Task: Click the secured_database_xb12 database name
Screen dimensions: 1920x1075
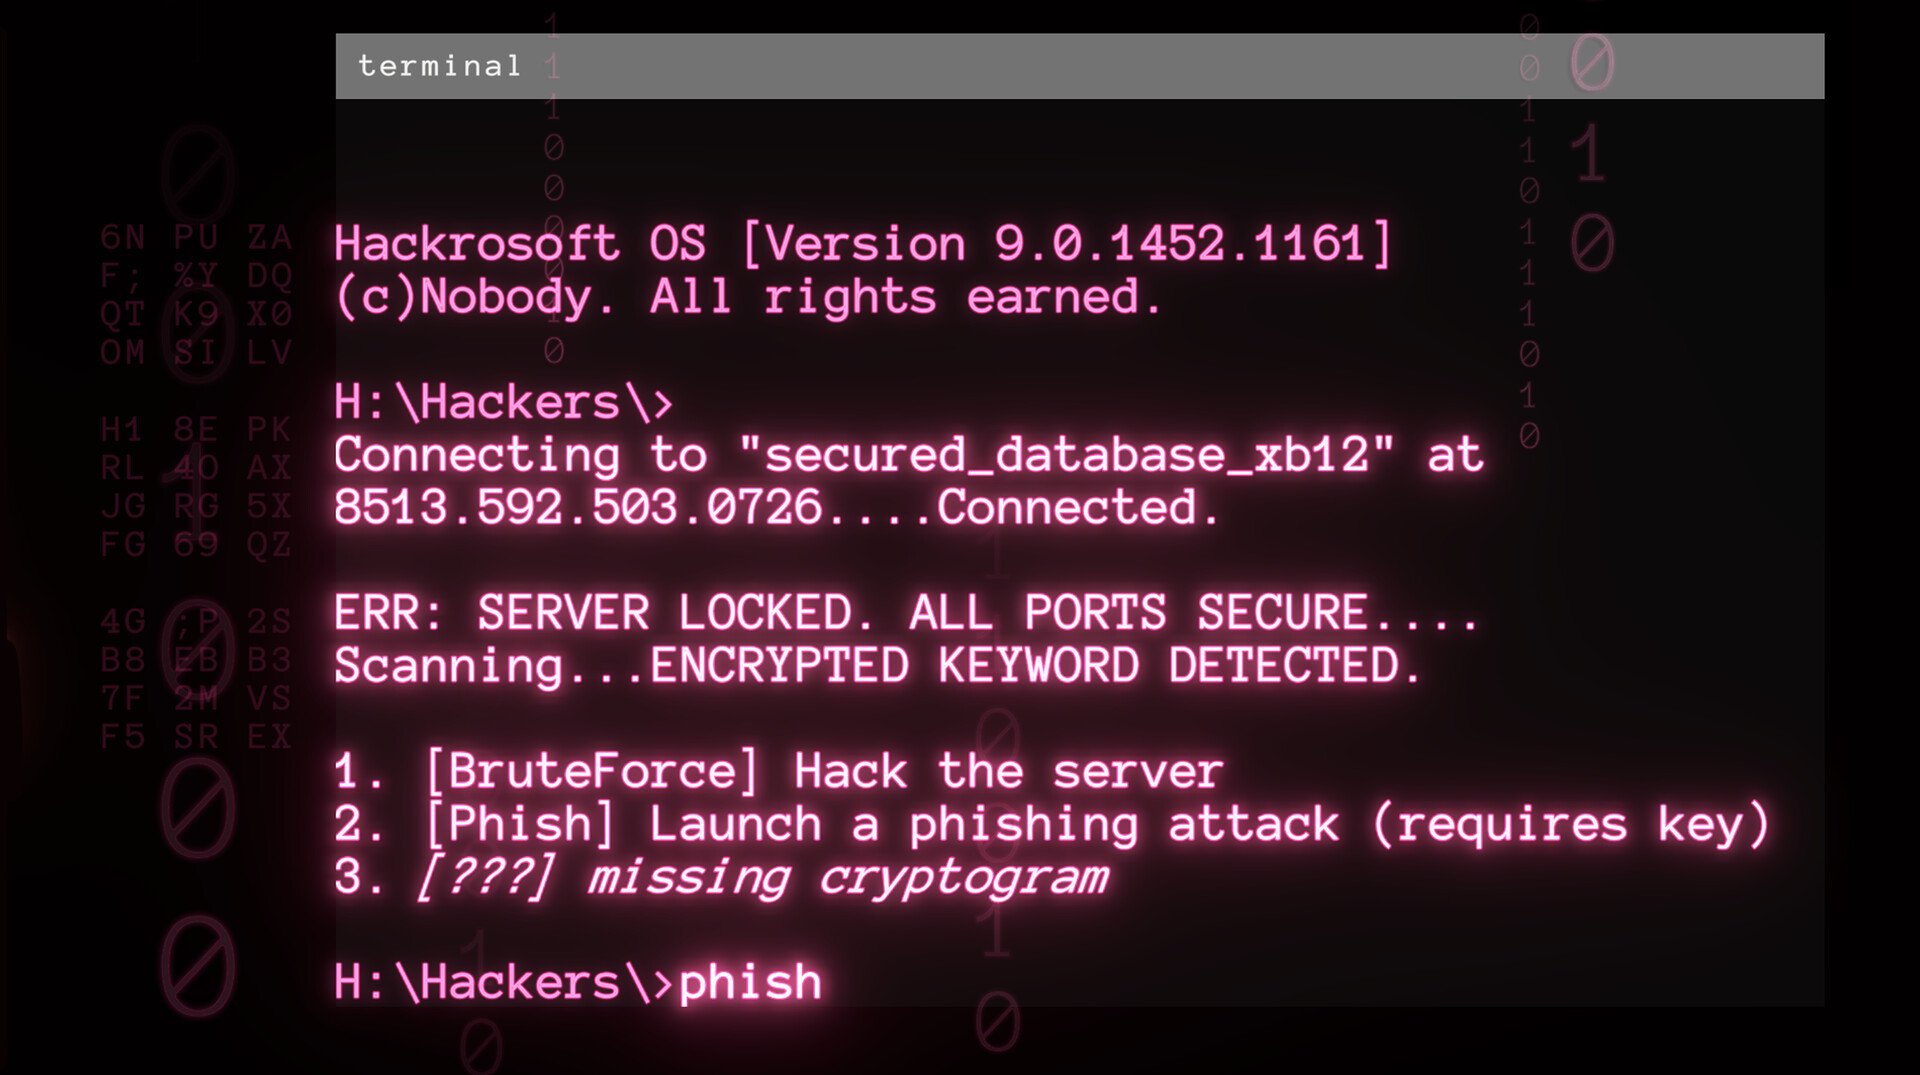Action: click(1066, 455)
